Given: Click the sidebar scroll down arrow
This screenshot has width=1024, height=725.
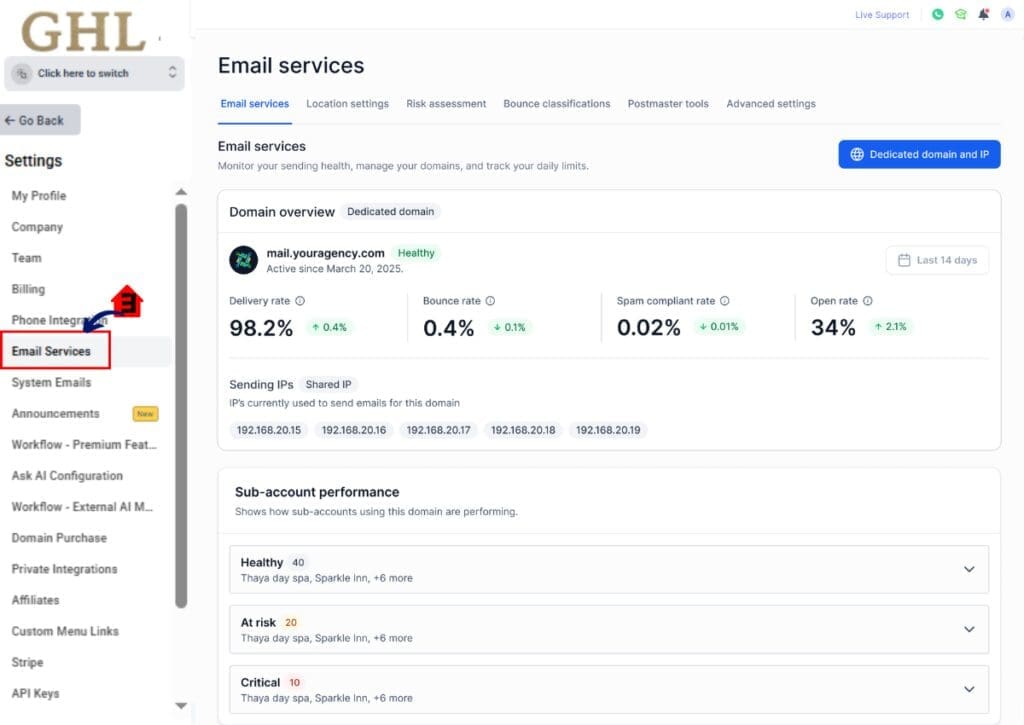Looking at the screenshot, I should (x=181, y=705).
